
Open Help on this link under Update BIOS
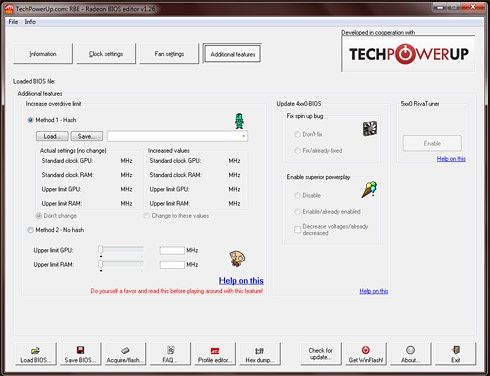(374, 291)
